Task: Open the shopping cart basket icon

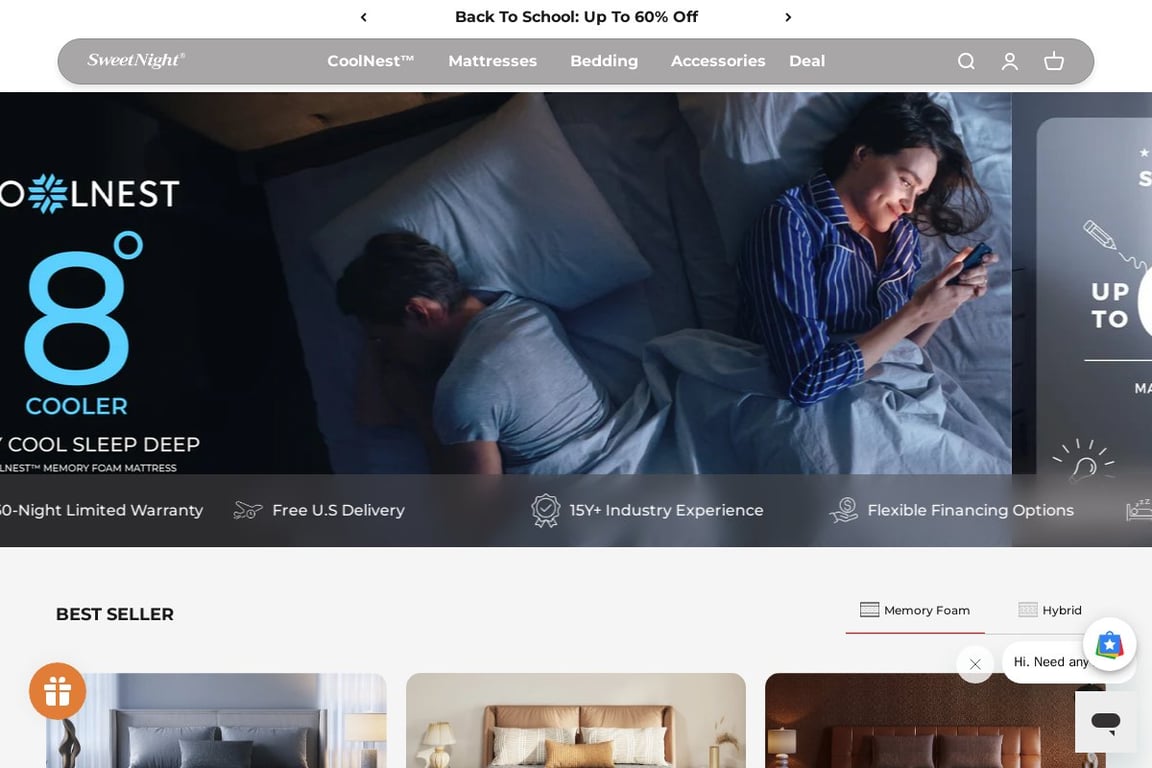Action: click(1054, 61)
